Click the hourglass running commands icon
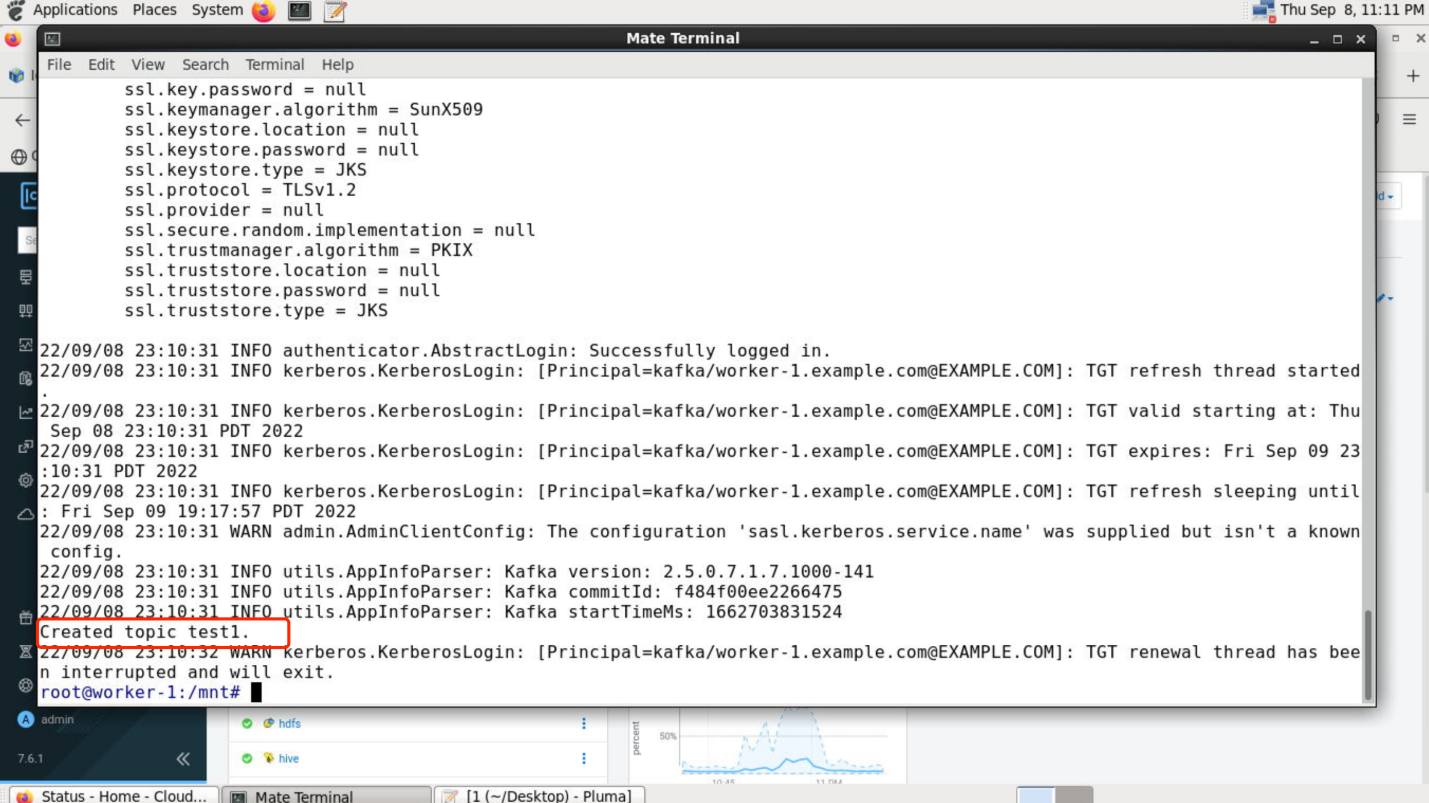 point(26,652)
